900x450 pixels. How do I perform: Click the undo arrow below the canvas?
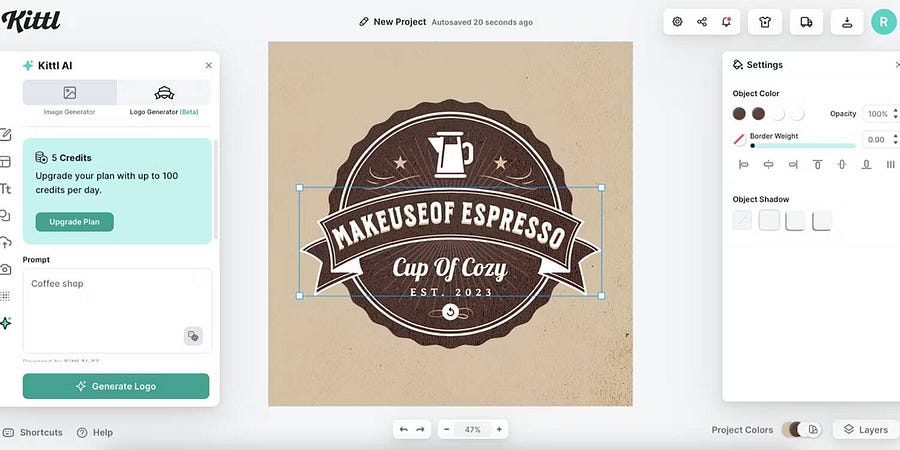(x=404, y=429)
